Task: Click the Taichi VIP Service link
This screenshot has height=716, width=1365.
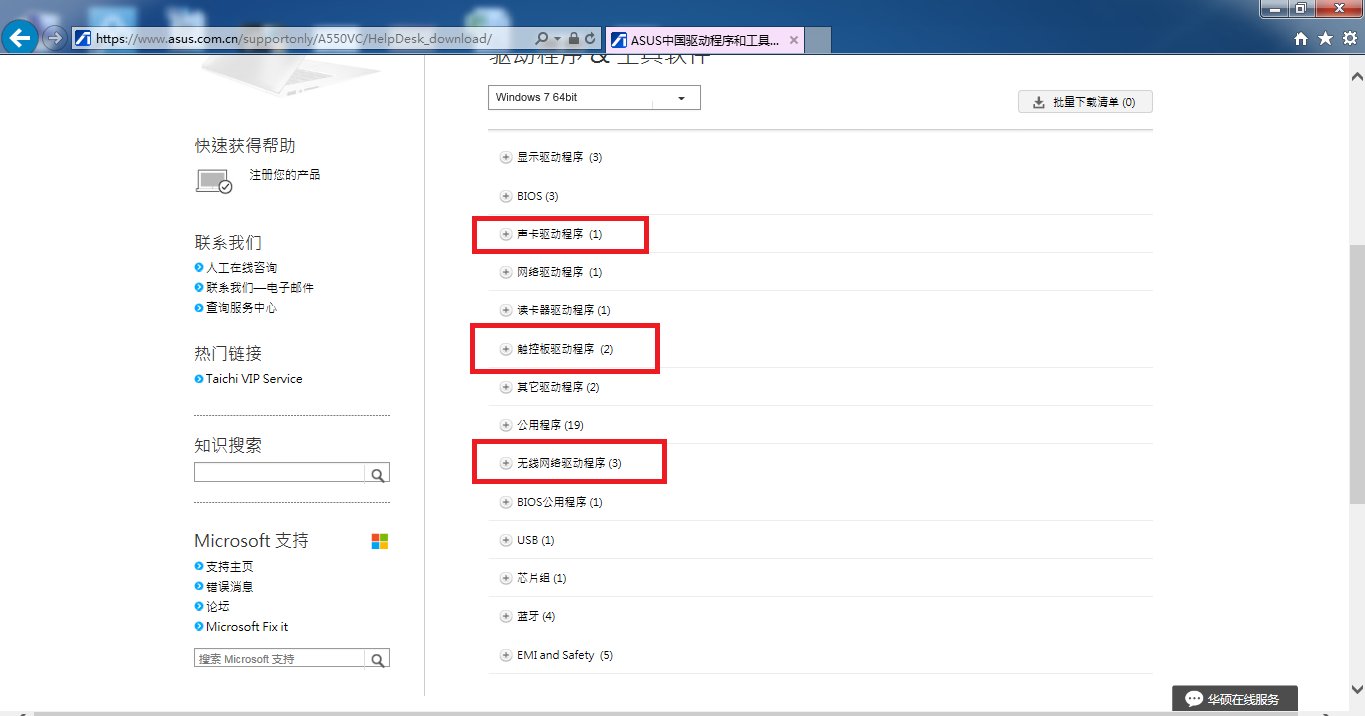Action: [x=253, y=379]
